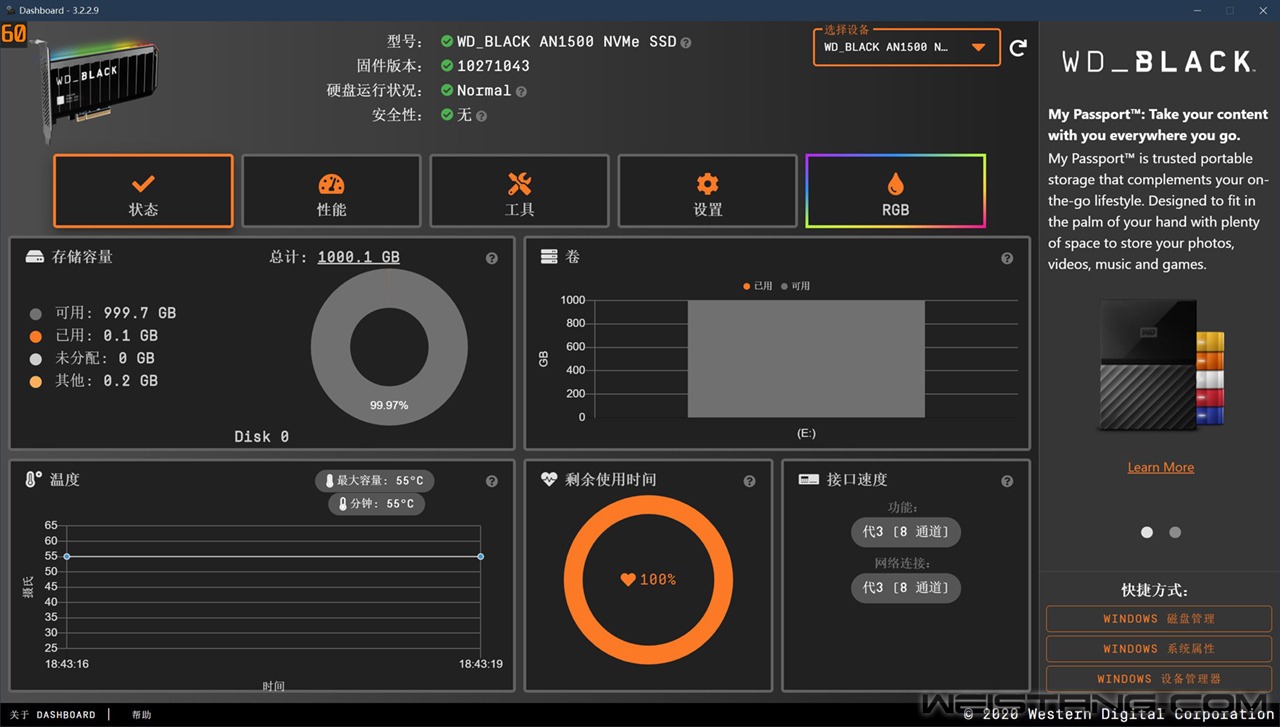Screen dimensions: 1280x727
Task: Click the firmware version 10271043
Action: (493, 66)
